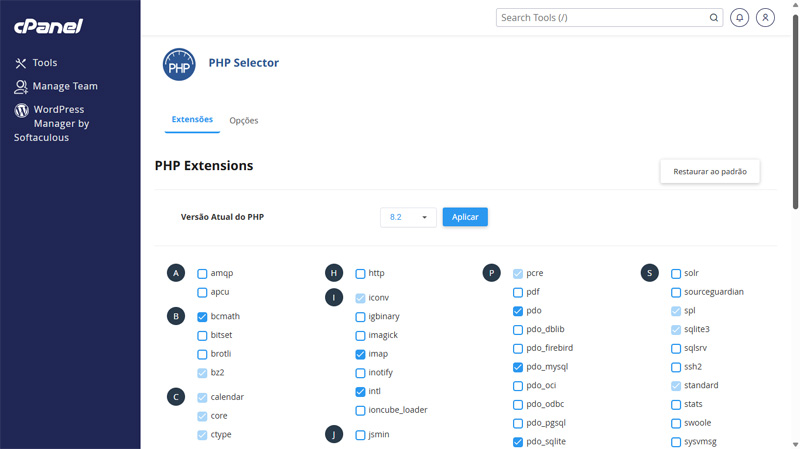Toggle the spl extension checkbox

(676, 311)
